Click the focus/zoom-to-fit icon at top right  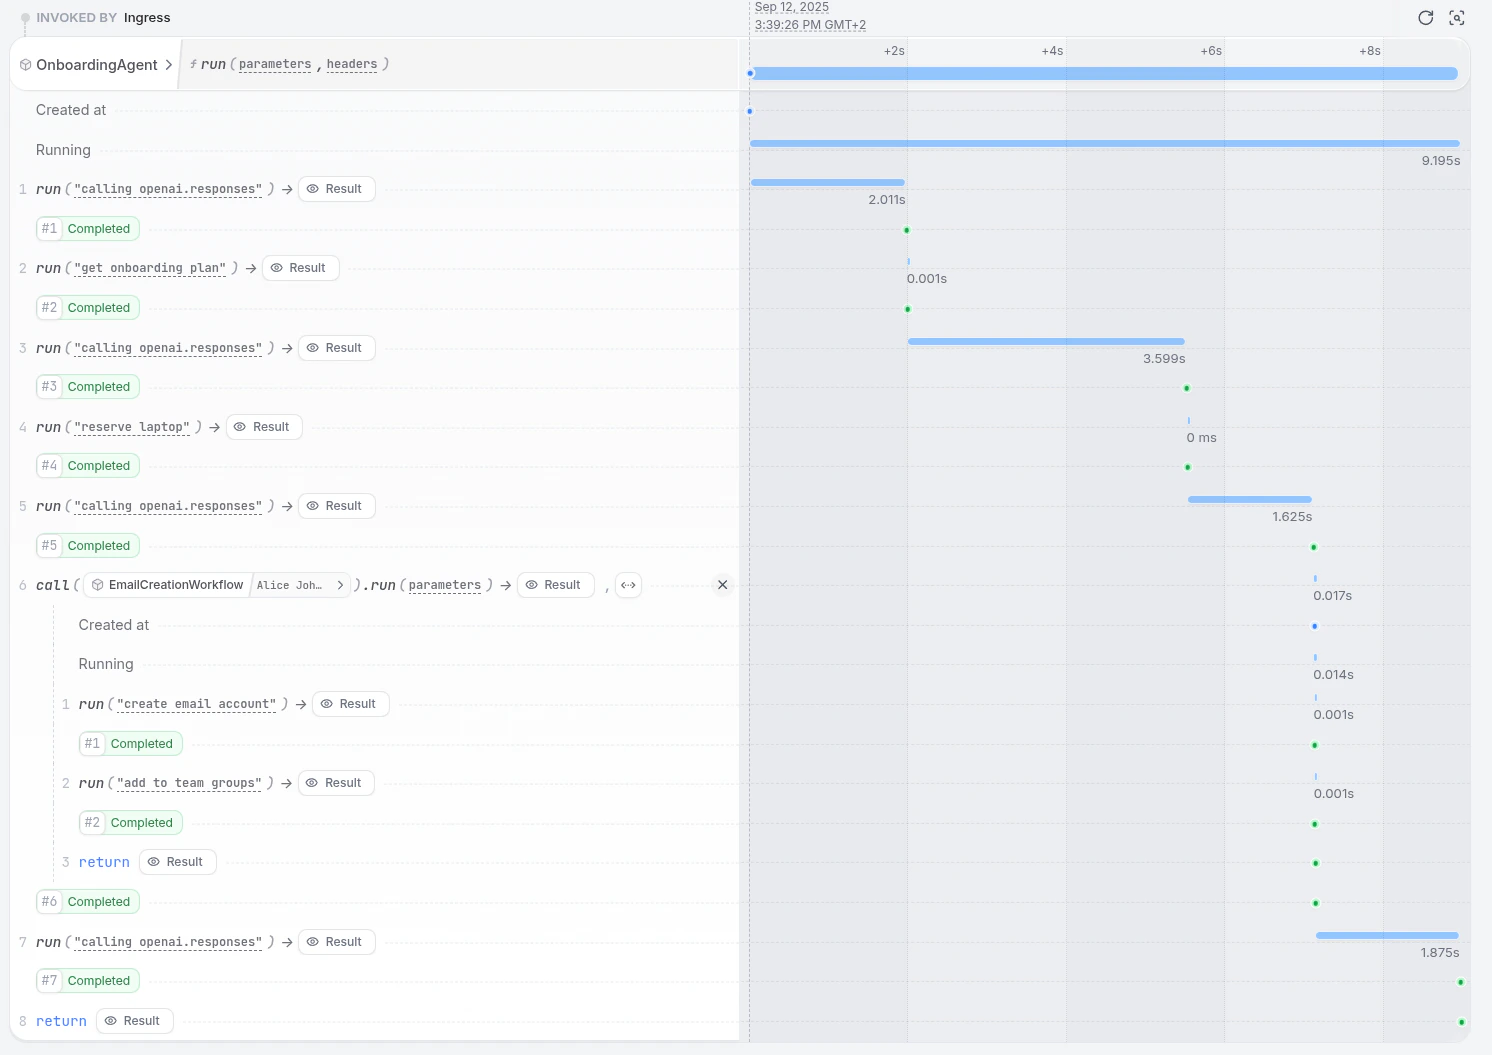tap(1457, 18)
